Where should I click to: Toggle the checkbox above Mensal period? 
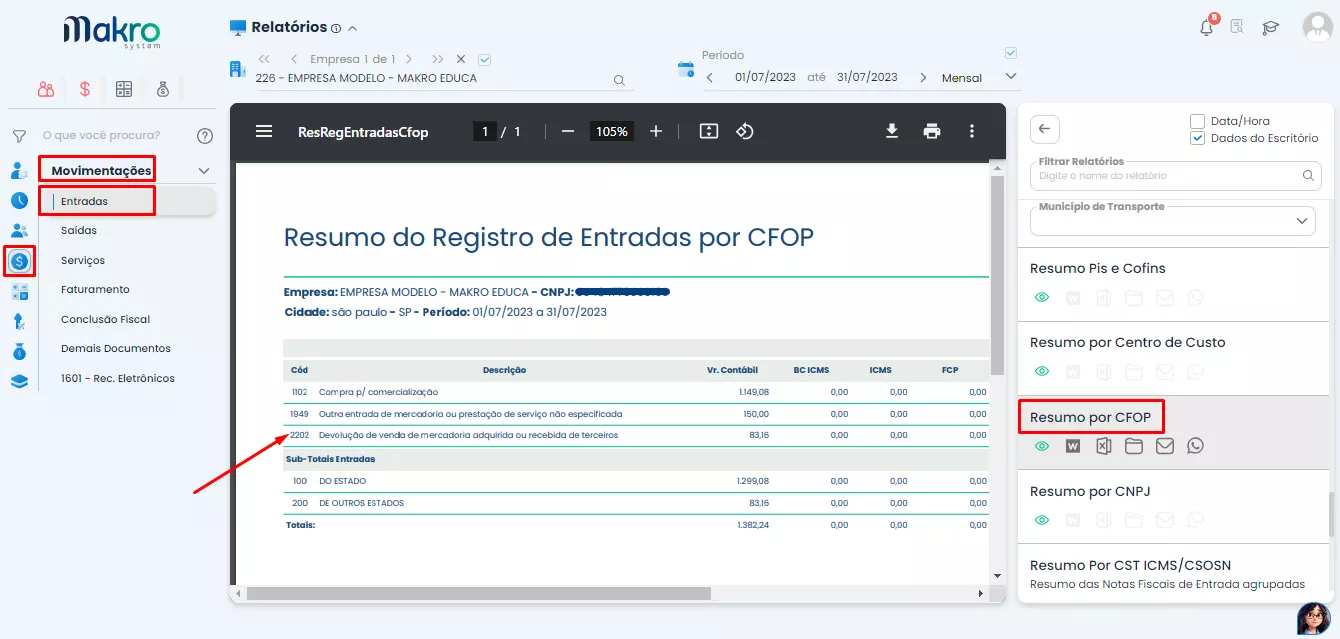point(1010,53)
